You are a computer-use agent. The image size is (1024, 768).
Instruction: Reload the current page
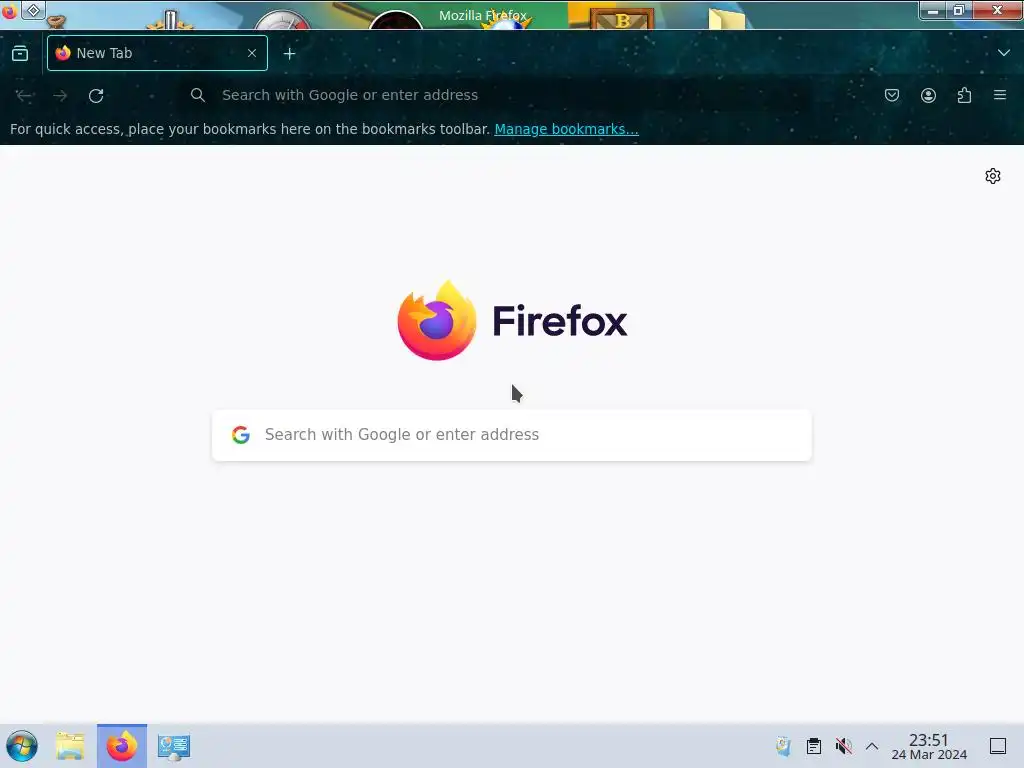pos(96,95)
